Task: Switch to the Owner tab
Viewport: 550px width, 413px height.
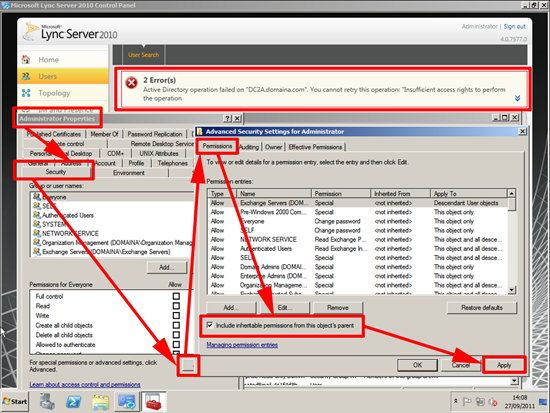Action: click(274, 147)
